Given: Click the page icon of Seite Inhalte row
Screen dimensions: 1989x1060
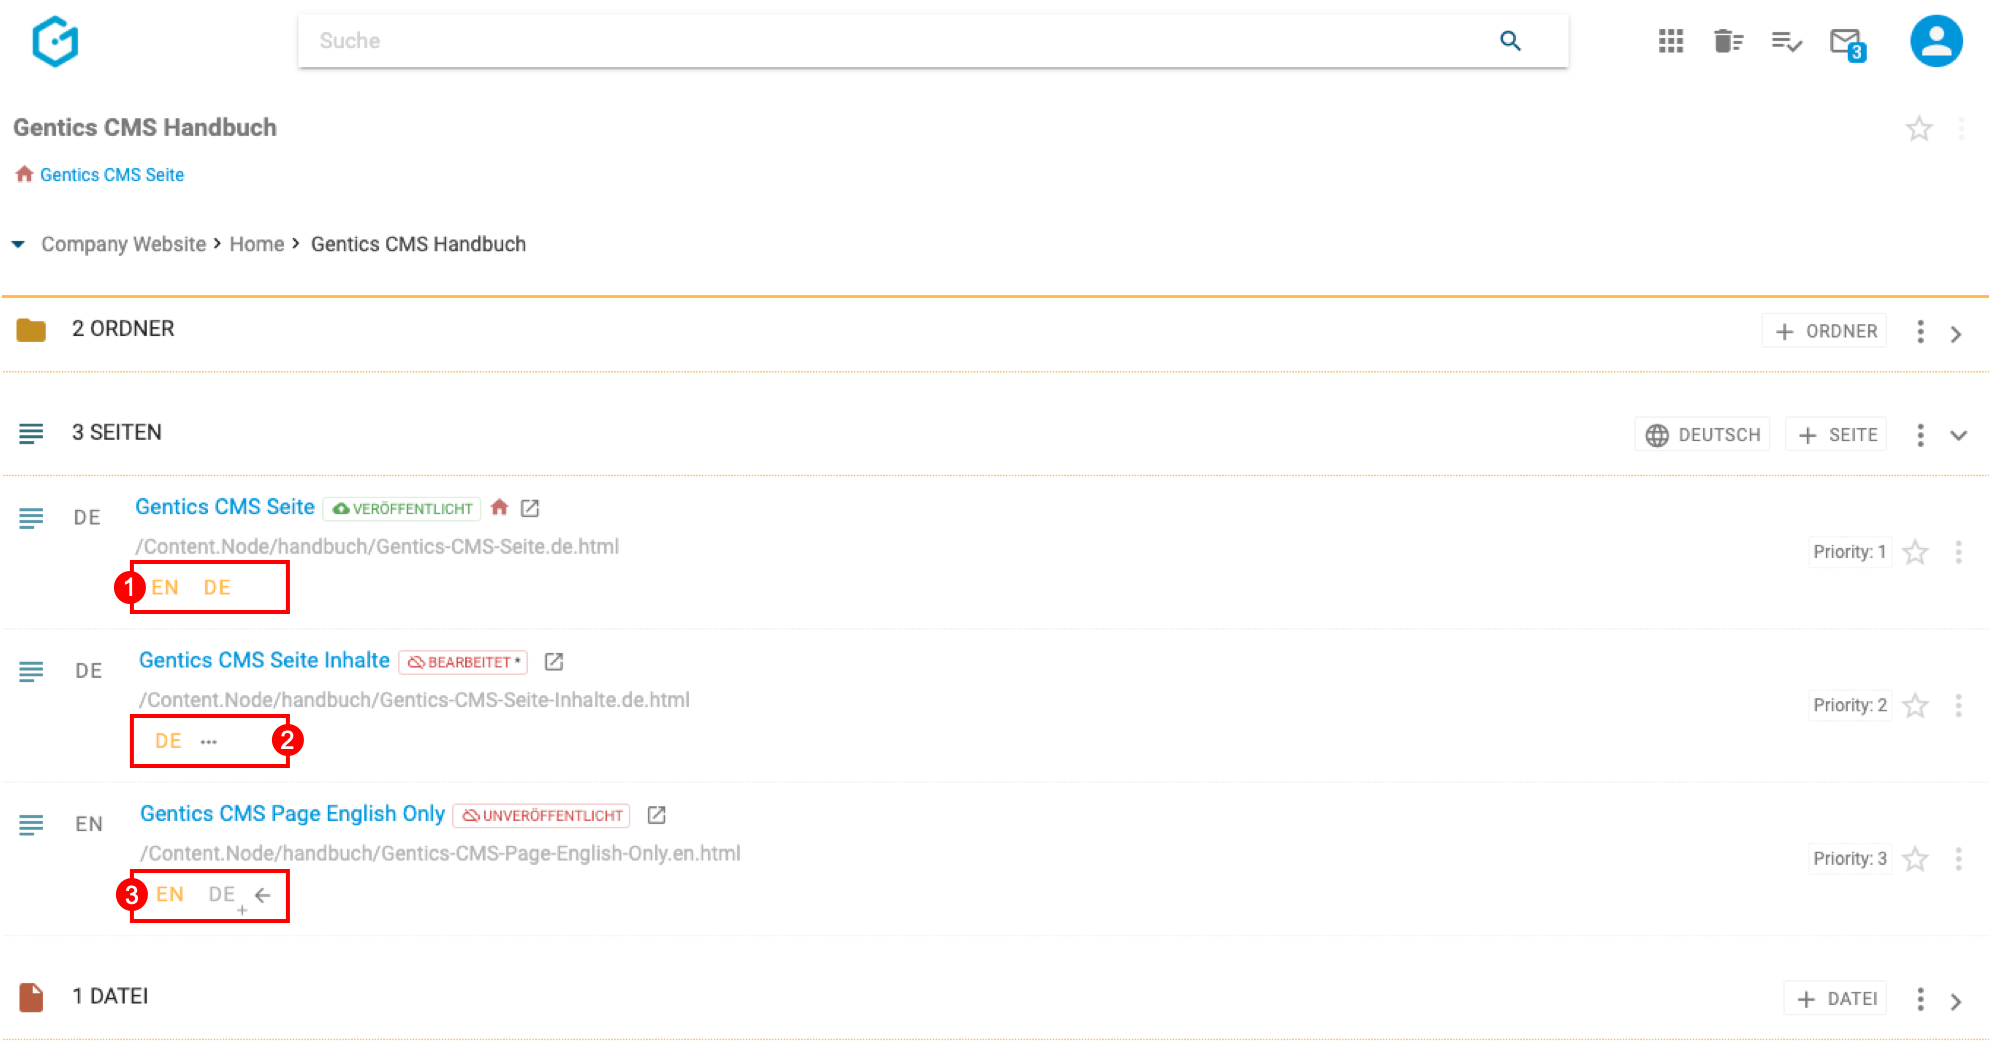Looking at the screenshot, I should tap(31, 671).
